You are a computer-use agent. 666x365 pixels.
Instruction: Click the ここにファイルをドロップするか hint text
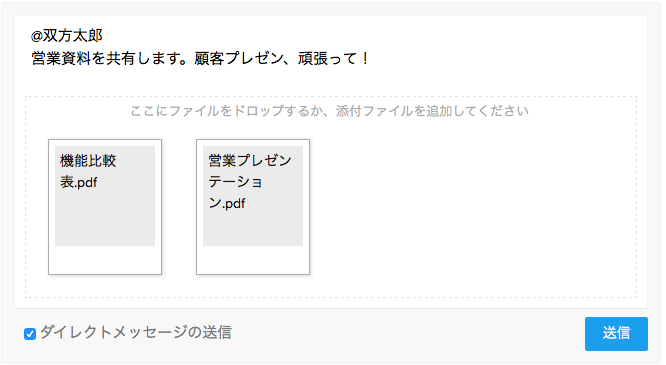[226, 111]
